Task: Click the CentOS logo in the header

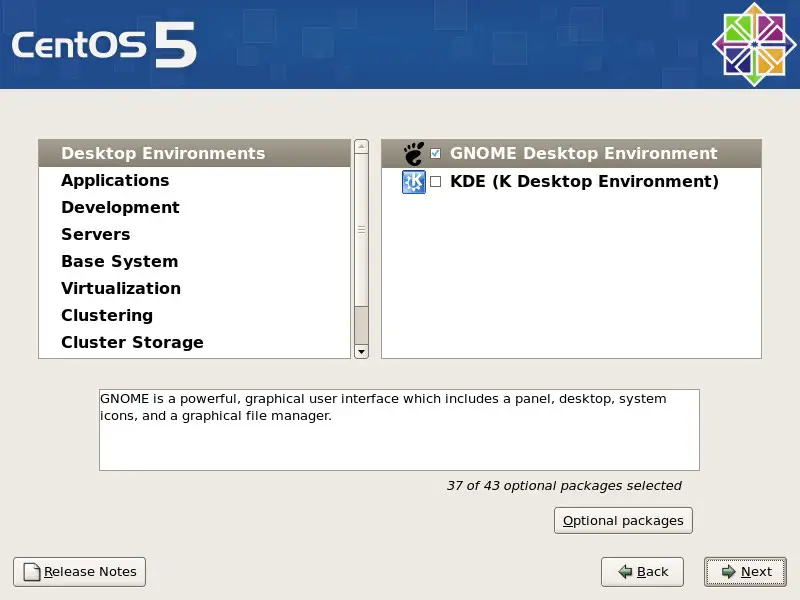Action: 754,44
